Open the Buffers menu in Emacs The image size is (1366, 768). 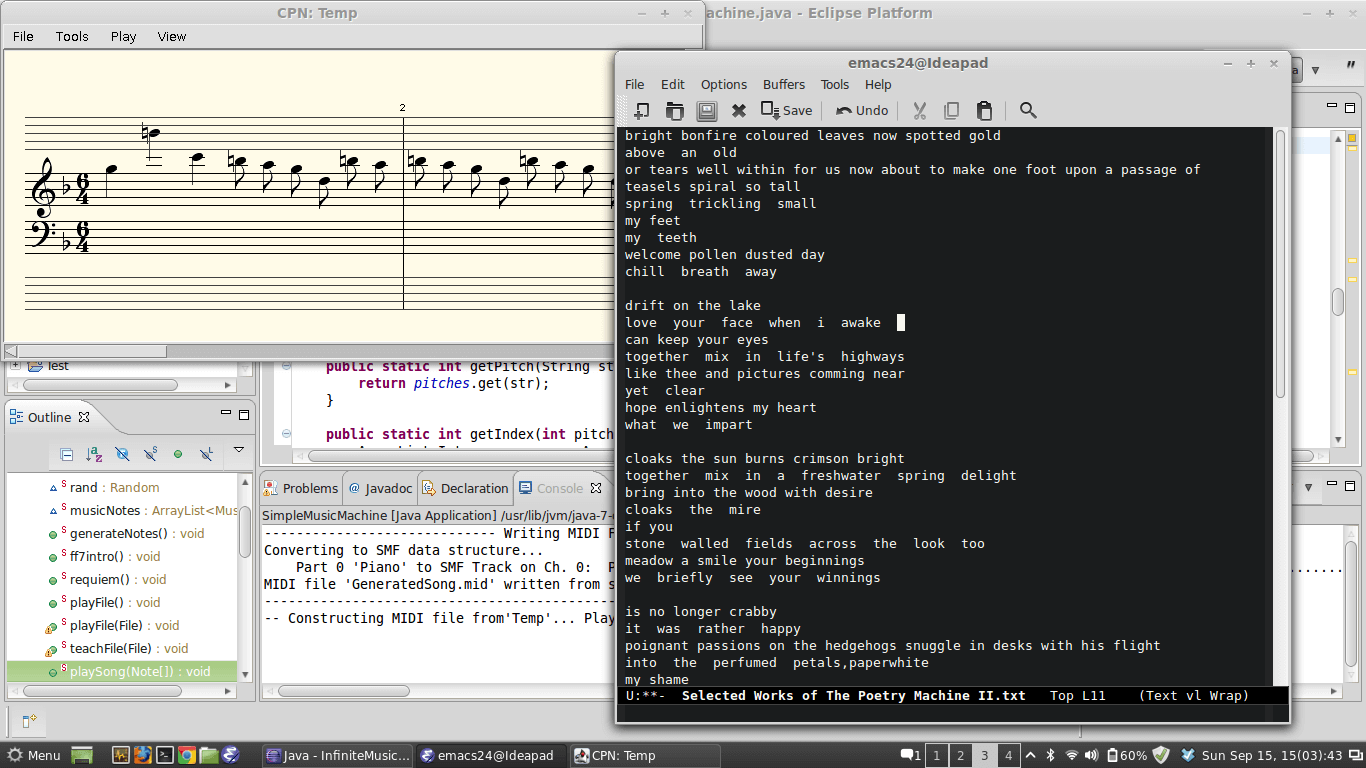click(783, 85)
